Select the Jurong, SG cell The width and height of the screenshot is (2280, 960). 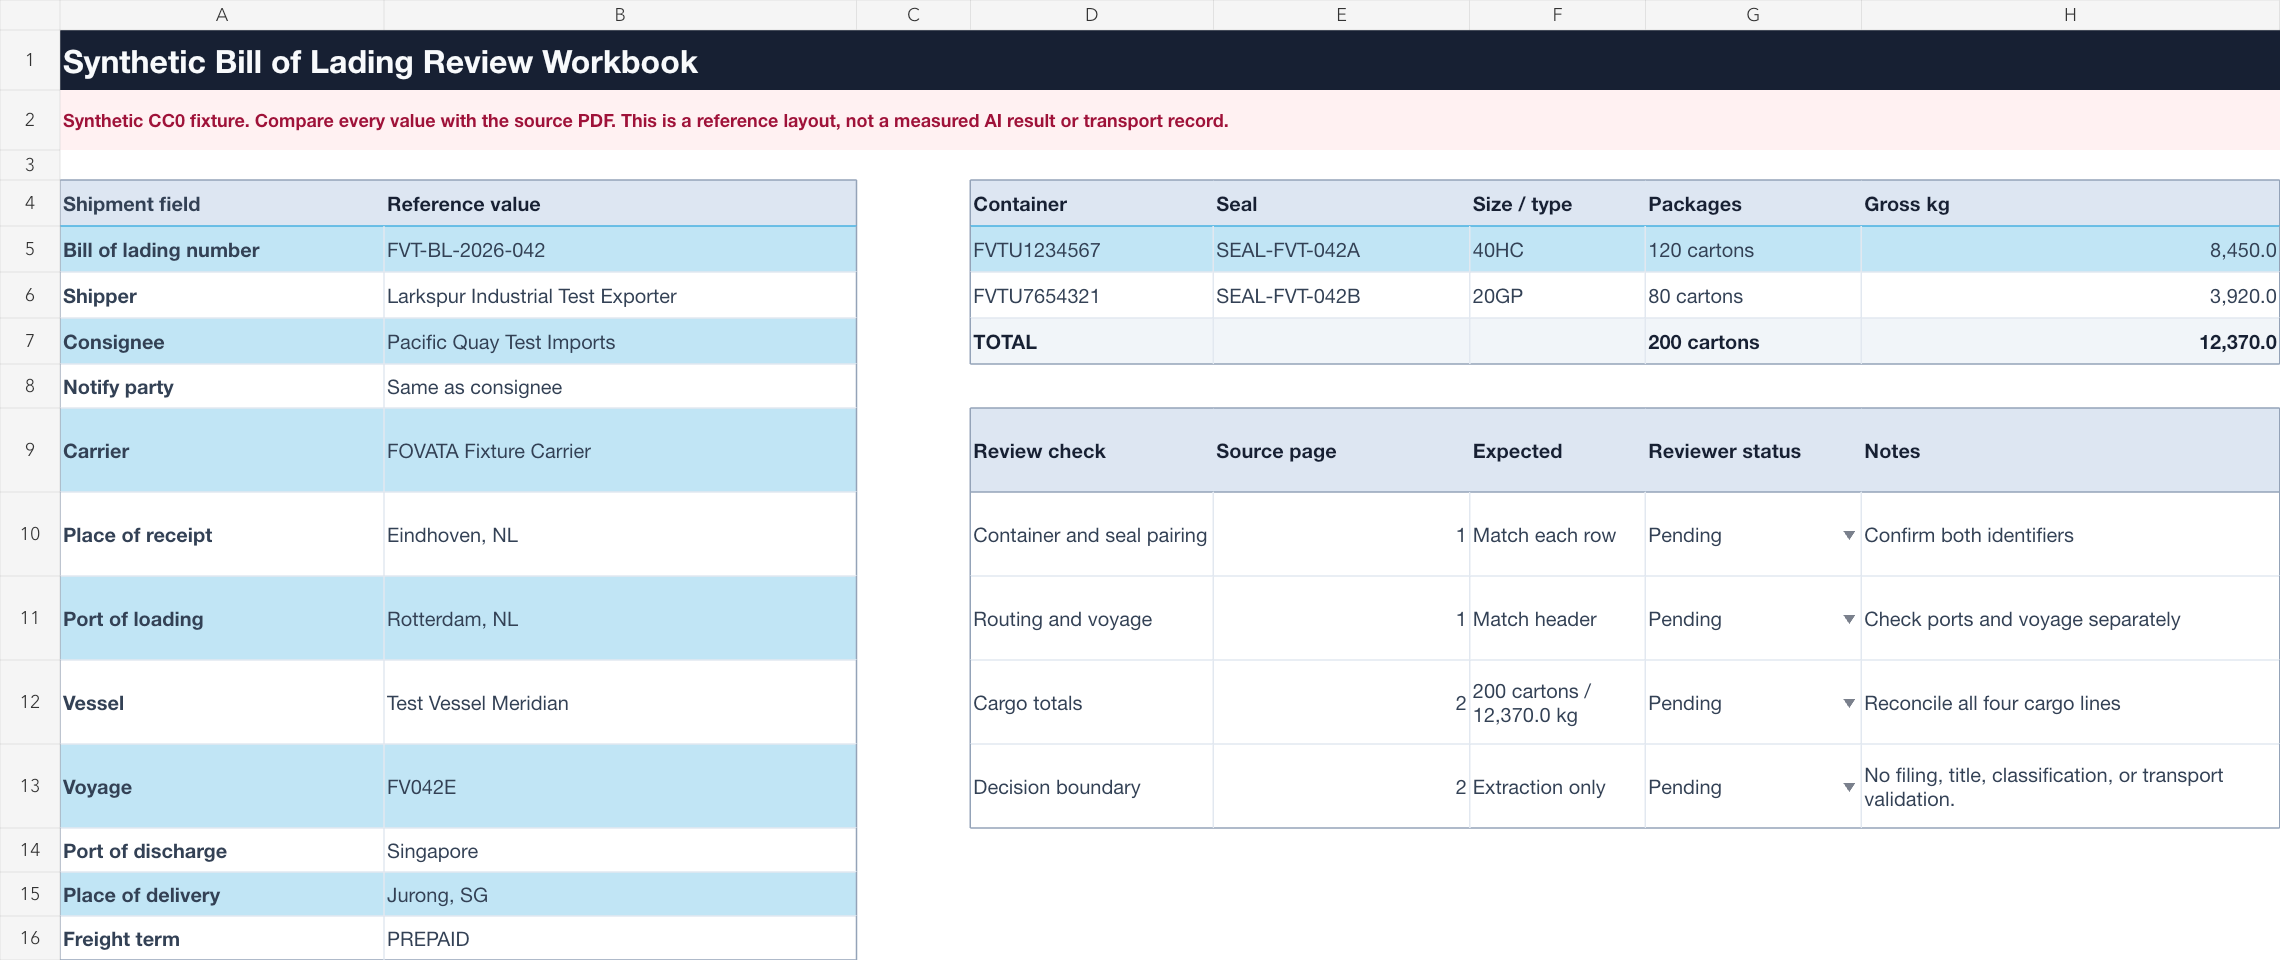click(620, 894)
